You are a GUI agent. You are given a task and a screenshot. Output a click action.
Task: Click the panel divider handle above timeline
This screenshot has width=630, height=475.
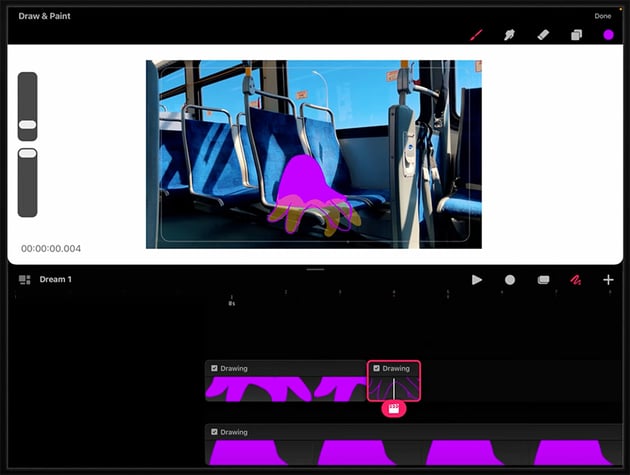click(315, 269)
